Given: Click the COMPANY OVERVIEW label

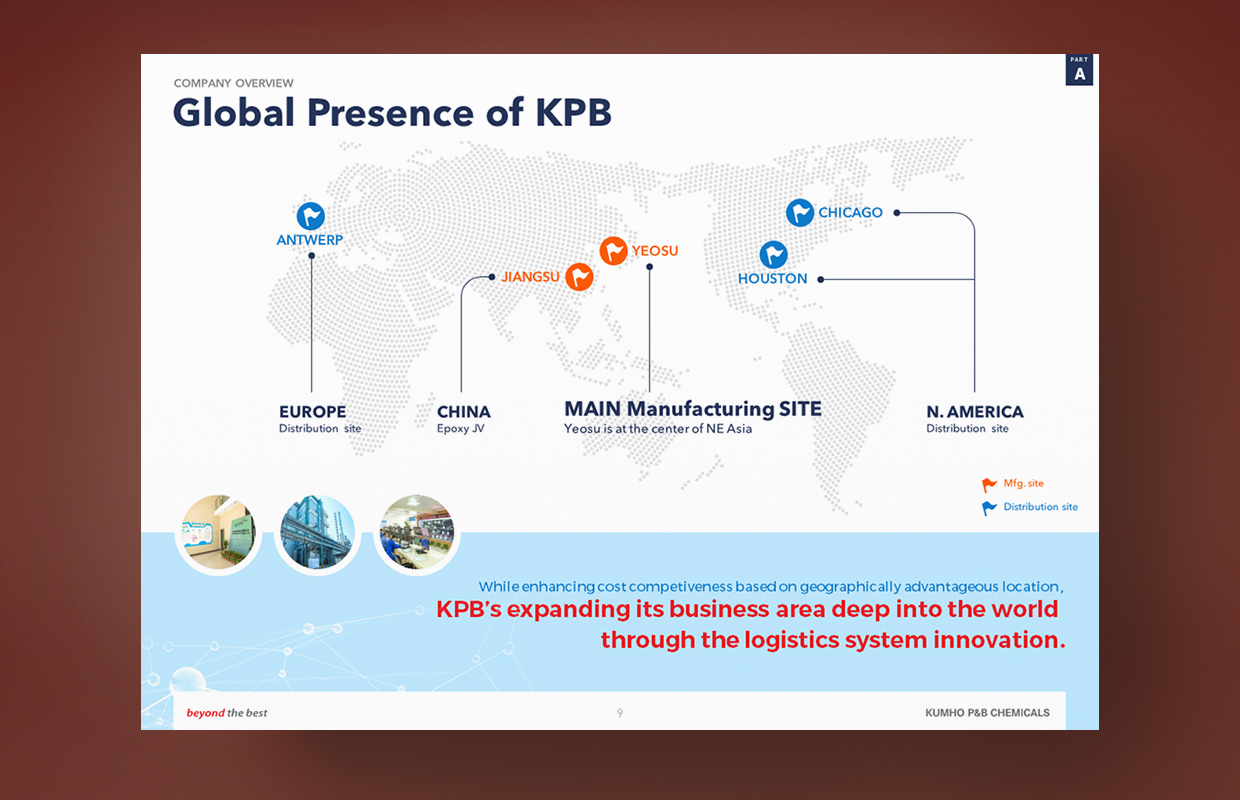Looking at the screenshot, I should (x=234, y=83).
